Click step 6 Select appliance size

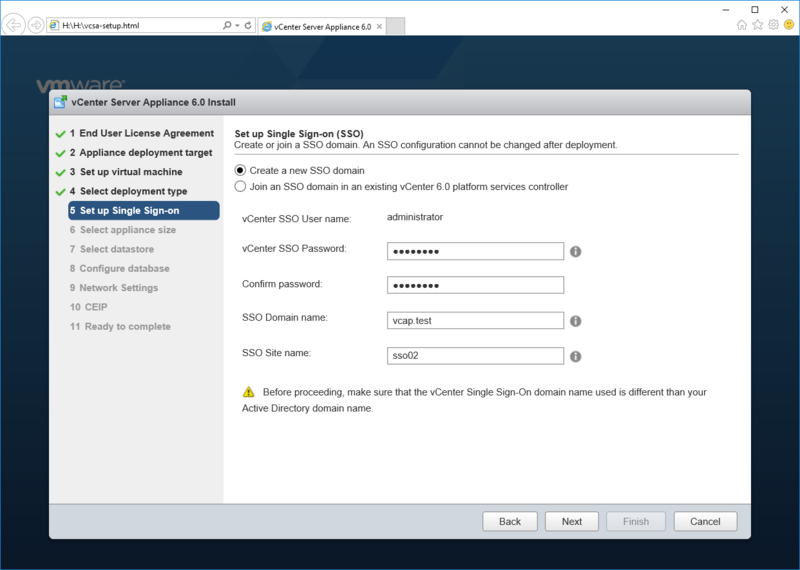tap(123, 230)
